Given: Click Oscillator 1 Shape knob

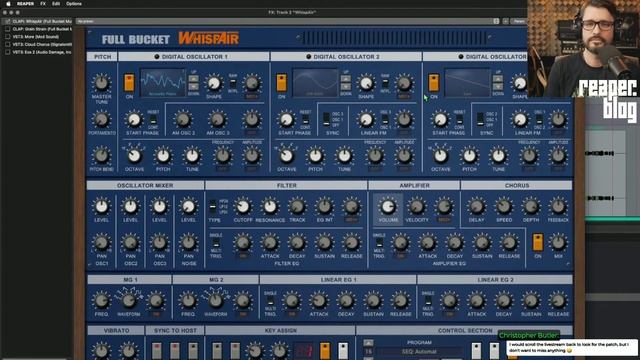Looking at the screenshot, I should pyautogui.click(x=214, y=83).
